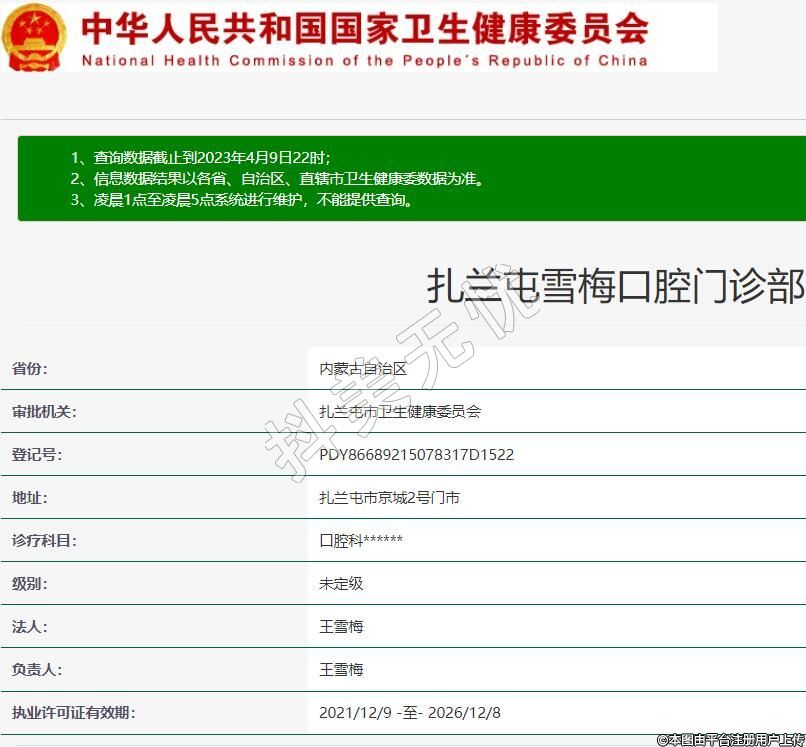
Task: Select the license validity date range
Action: click(410, 713)
